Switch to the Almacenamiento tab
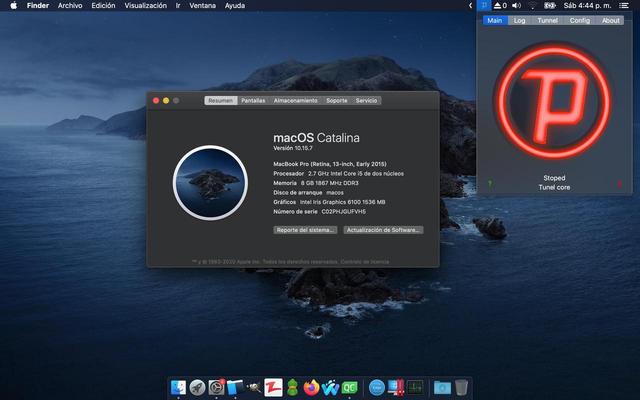The width and height of the screenshot is (640, 400). point(296,100)
